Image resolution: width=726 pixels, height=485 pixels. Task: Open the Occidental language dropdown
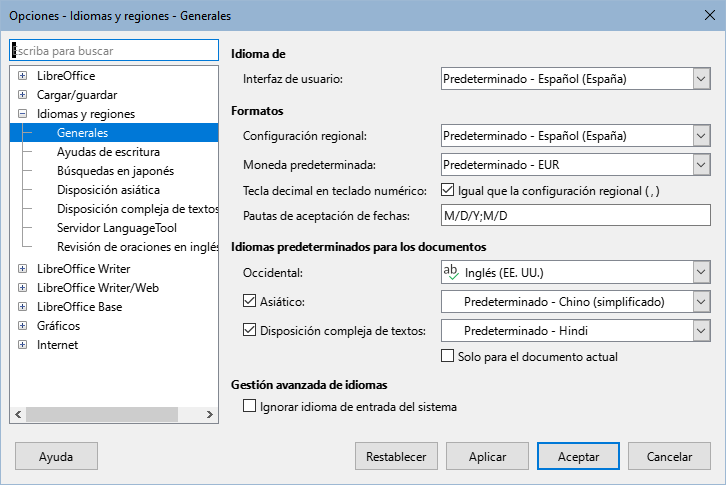click(x=701, y=272)
